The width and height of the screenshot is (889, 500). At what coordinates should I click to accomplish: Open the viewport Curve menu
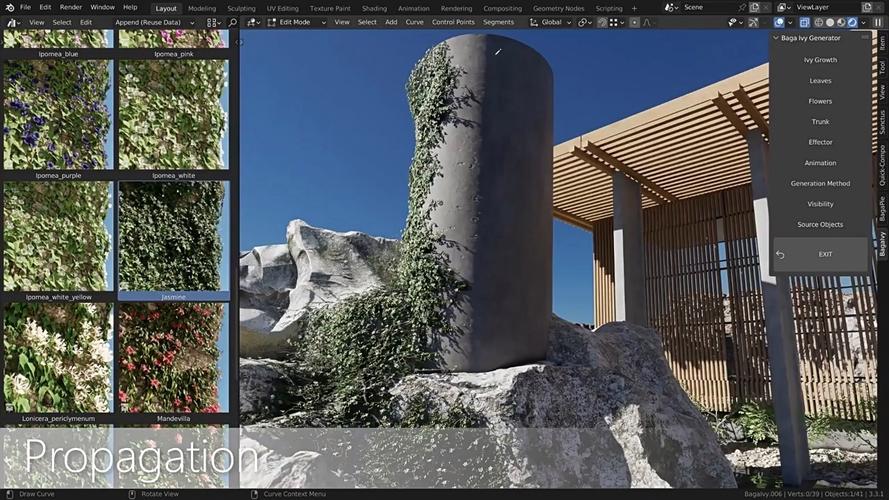(414, 23)
